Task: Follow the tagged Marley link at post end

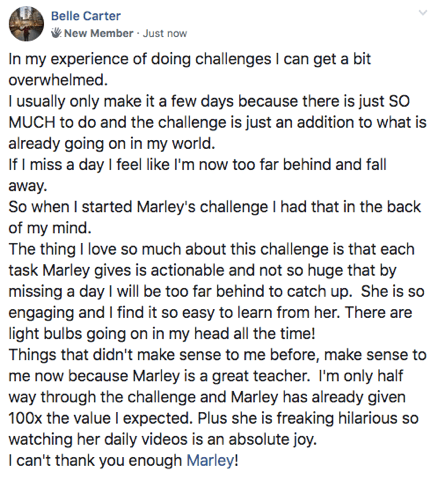Action: click(x=210, y=460)
